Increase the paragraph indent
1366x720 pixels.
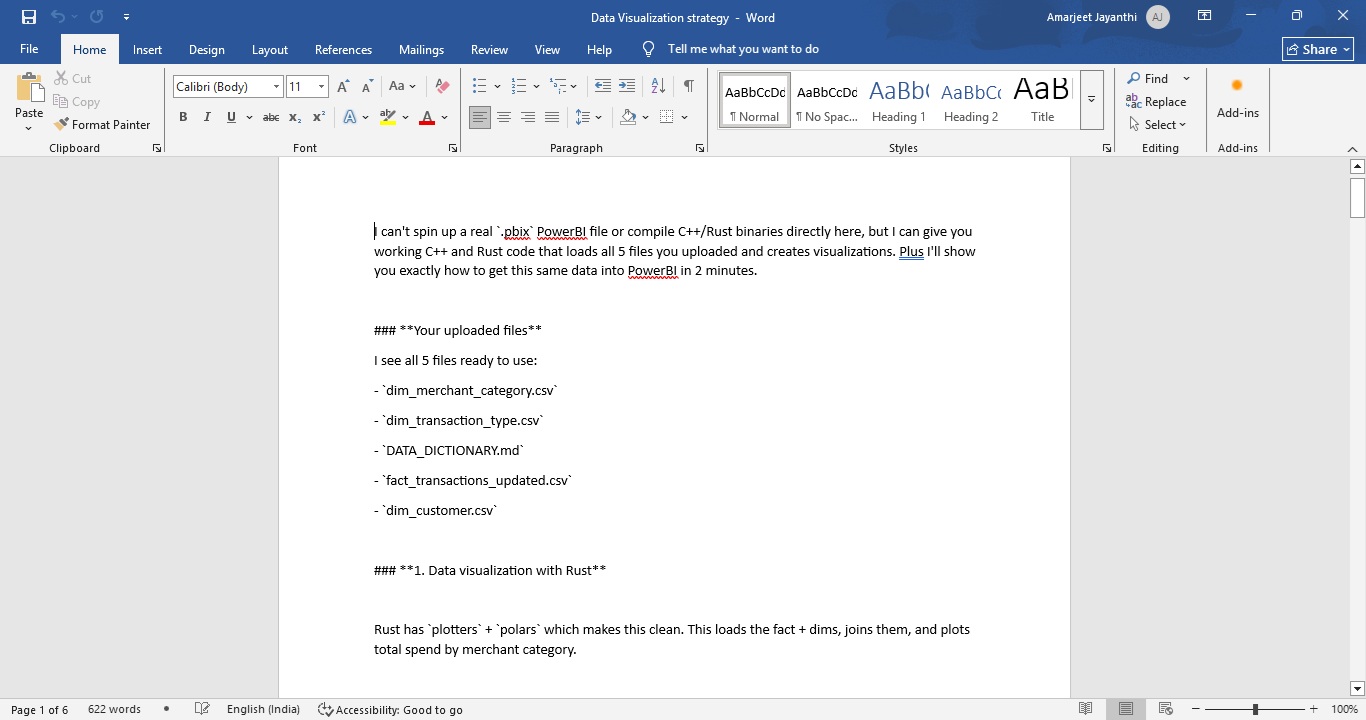tap(627, 87)
